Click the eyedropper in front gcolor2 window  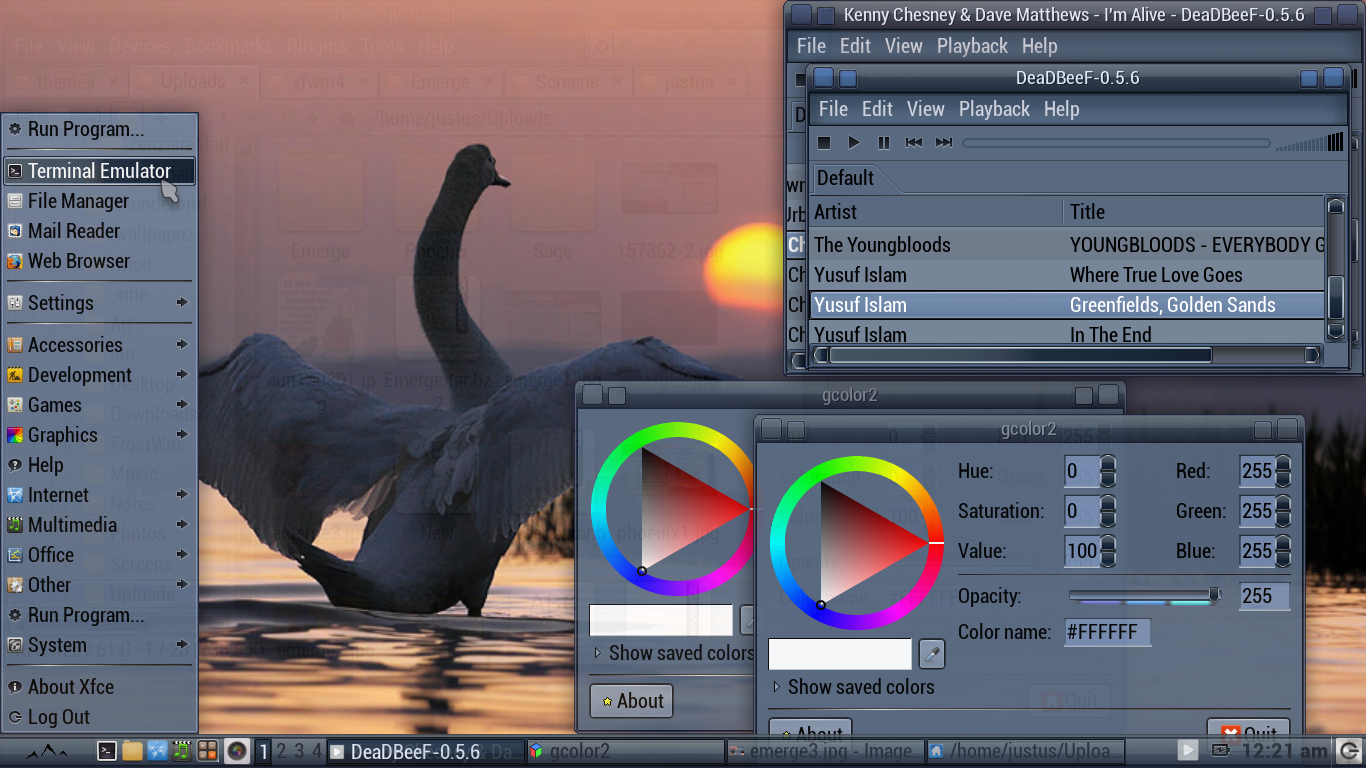pyautogui.click(x=931, y=654)
